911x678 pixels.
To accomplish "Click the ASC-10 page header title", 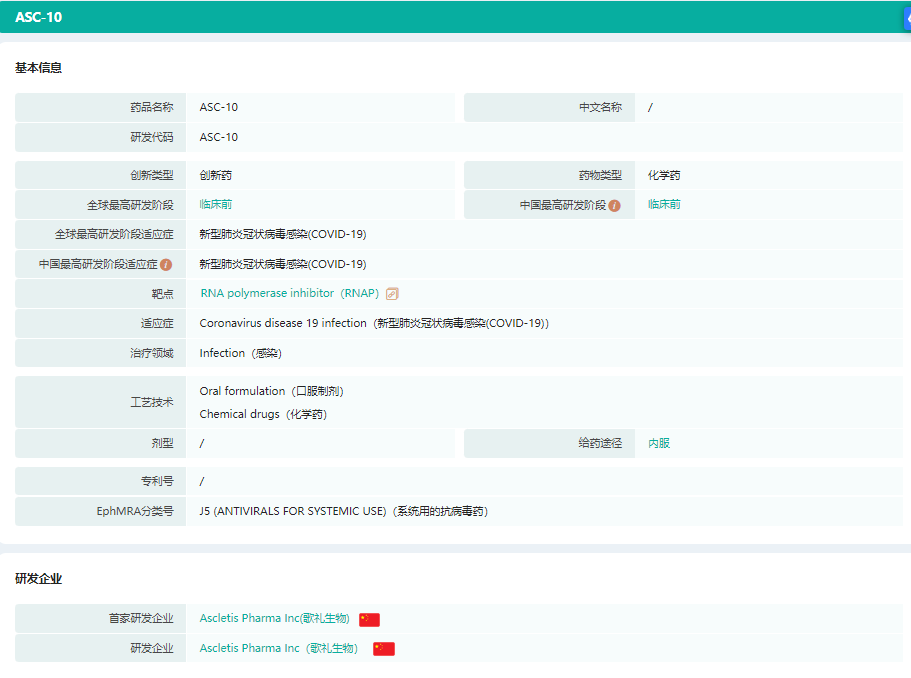I will (x=38, y=18).
